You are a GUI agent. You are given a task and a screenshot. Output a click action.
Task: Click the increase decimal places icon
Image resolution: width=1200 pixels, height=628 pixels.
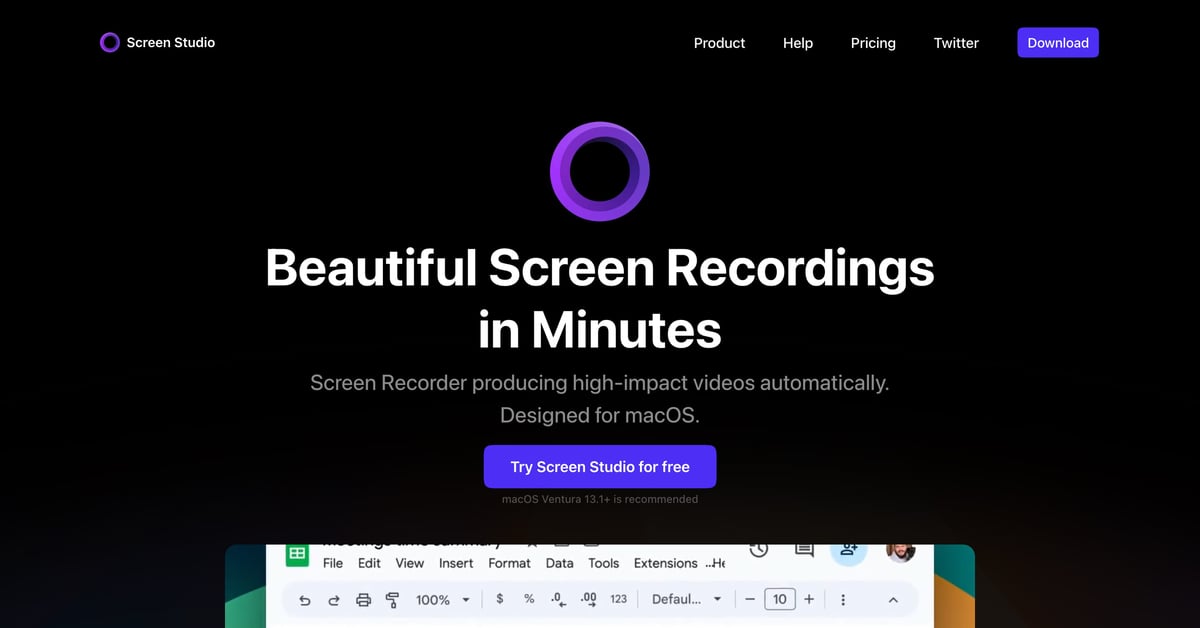(589, 599)
